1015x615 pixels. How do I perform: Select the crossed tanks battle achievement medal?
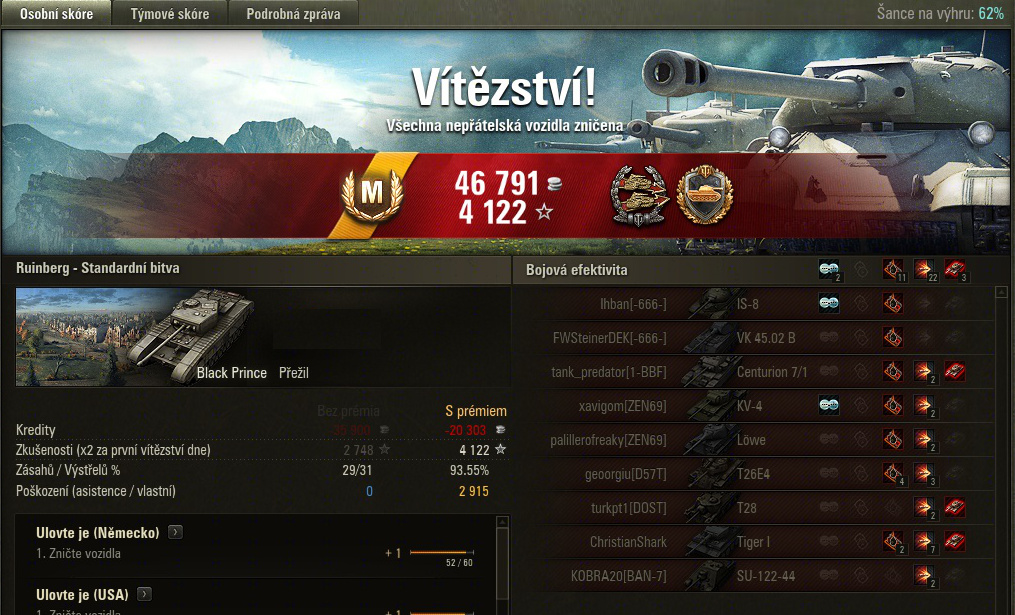coord(639,196)
